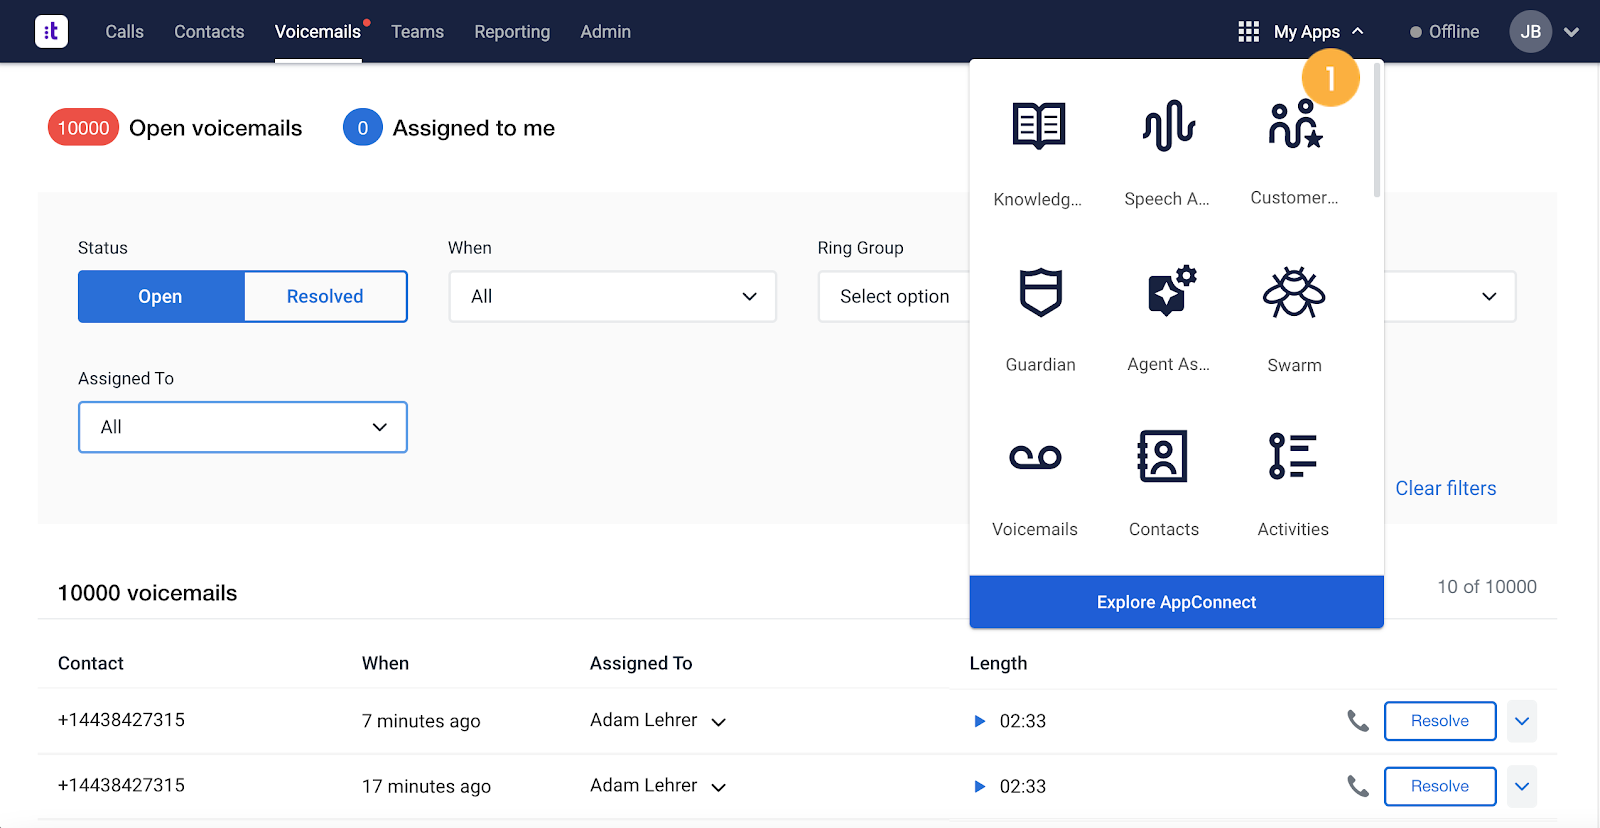Click the Talkdesk logo icon
The height and width of the screenshot is (828, 1600).
coord(51,31)
